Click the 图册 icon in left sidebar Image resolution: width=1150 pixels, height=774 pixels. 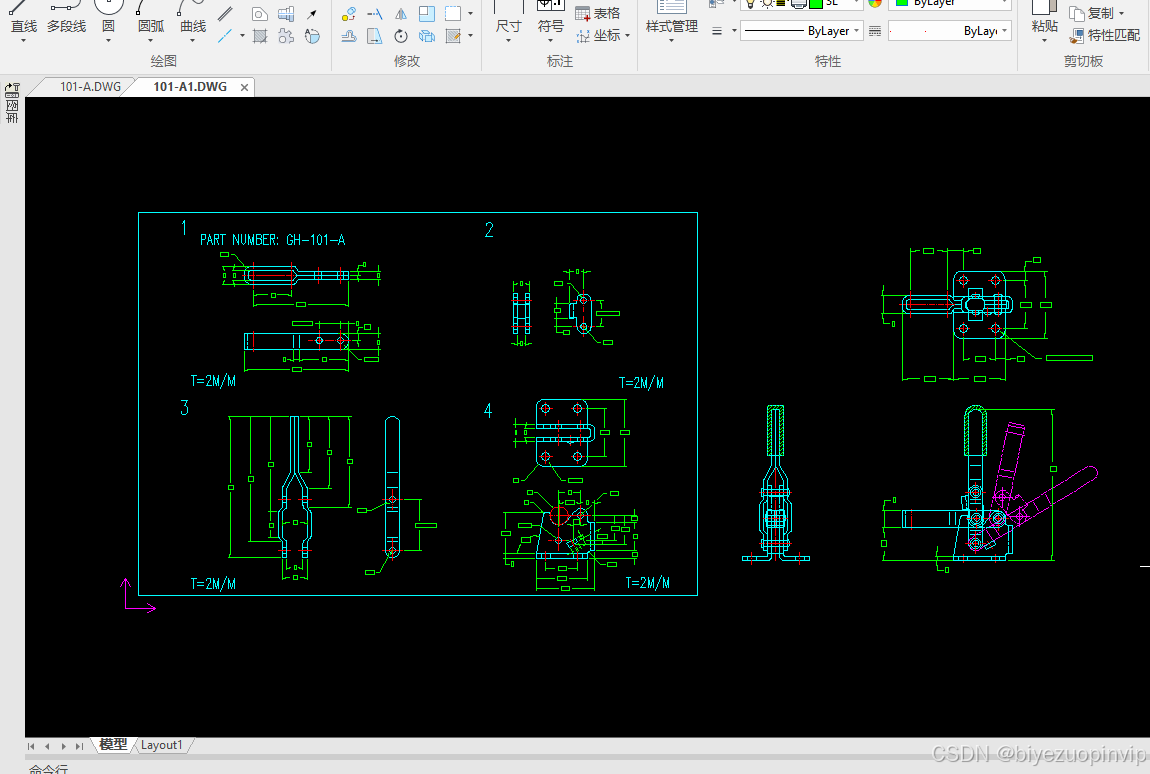12,112
